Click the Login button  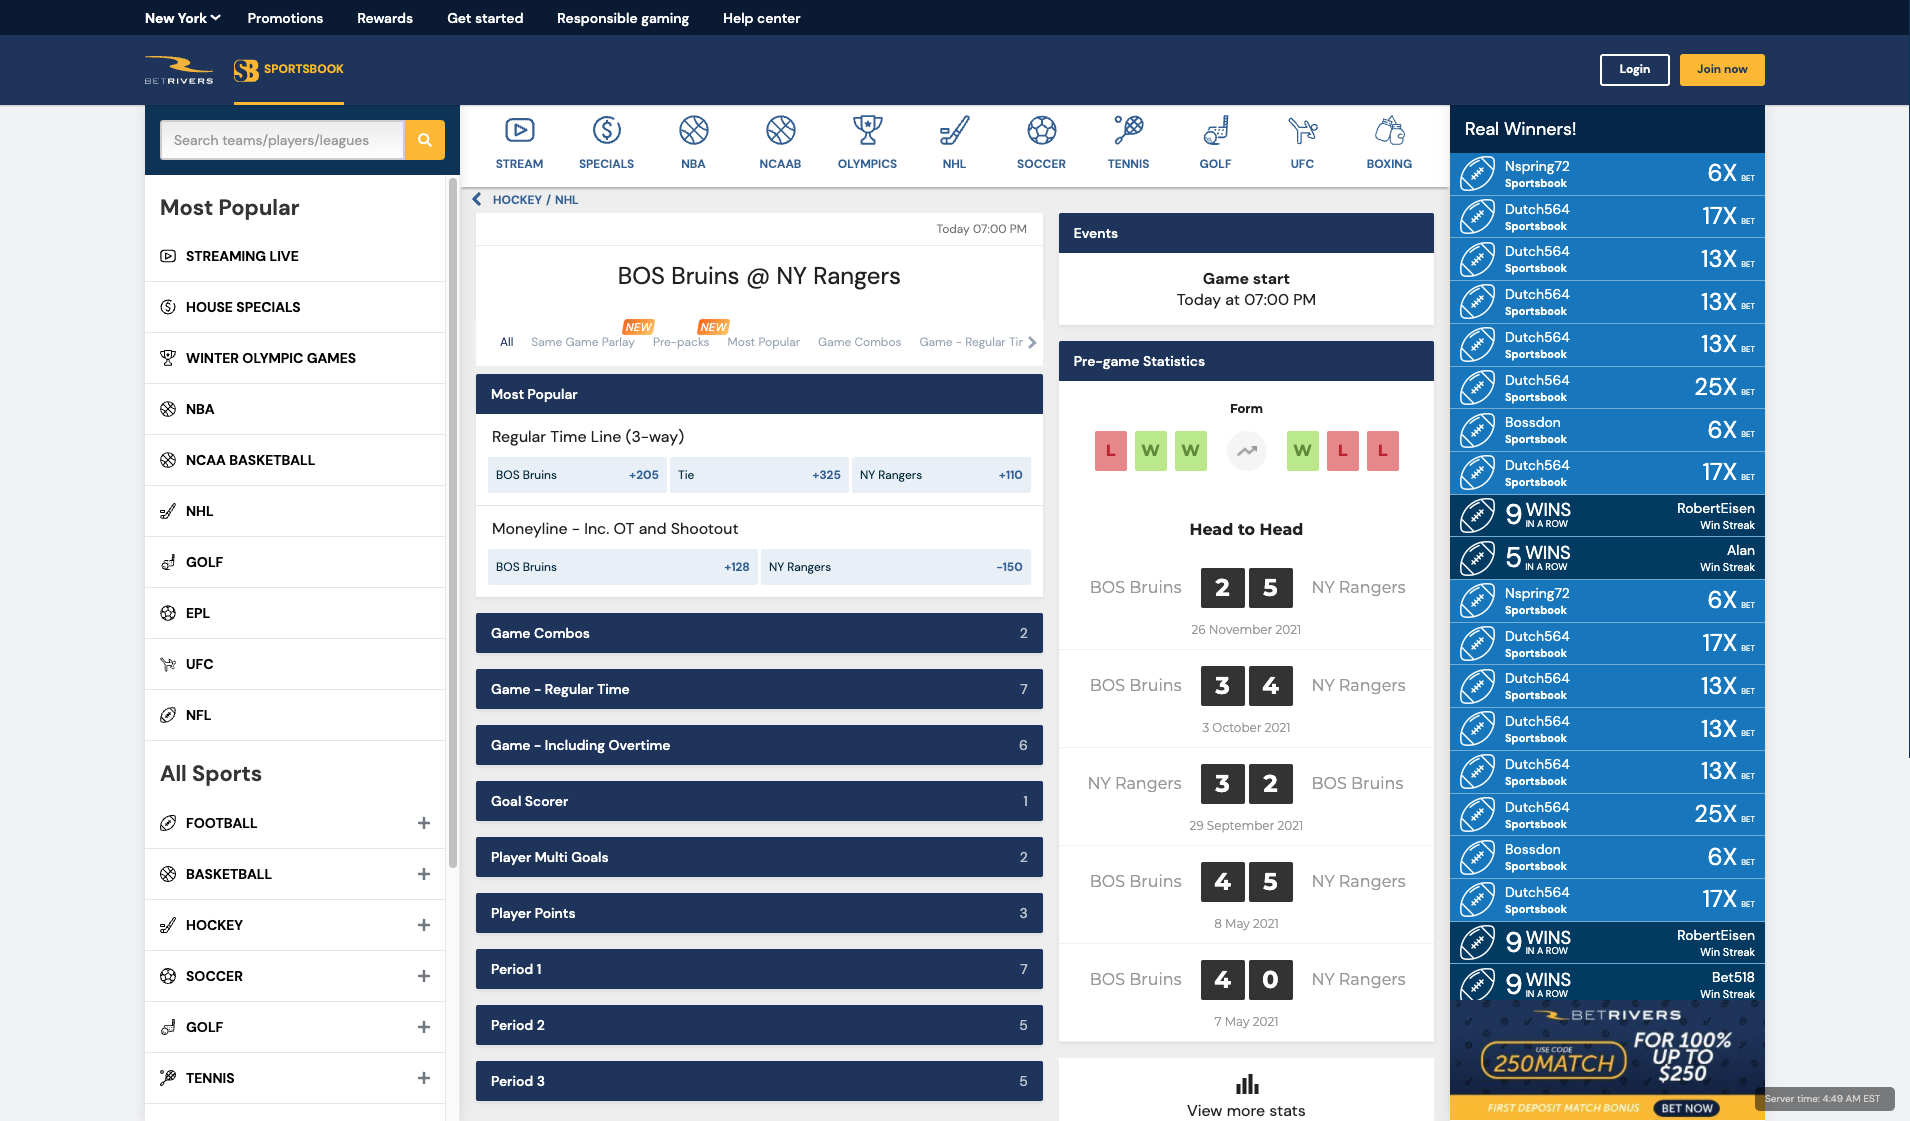[1634, 69]
